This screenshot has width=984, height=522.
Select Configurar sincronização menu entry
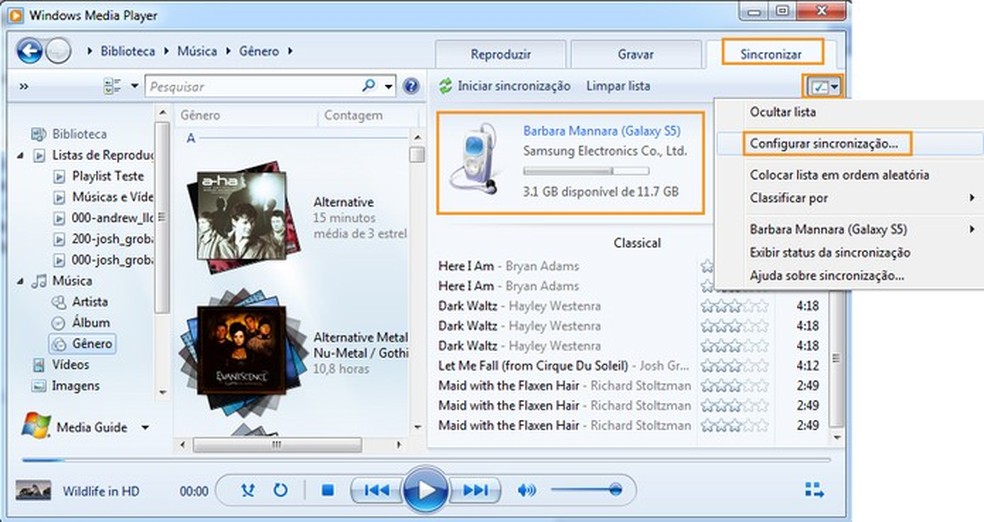point(824,143)
